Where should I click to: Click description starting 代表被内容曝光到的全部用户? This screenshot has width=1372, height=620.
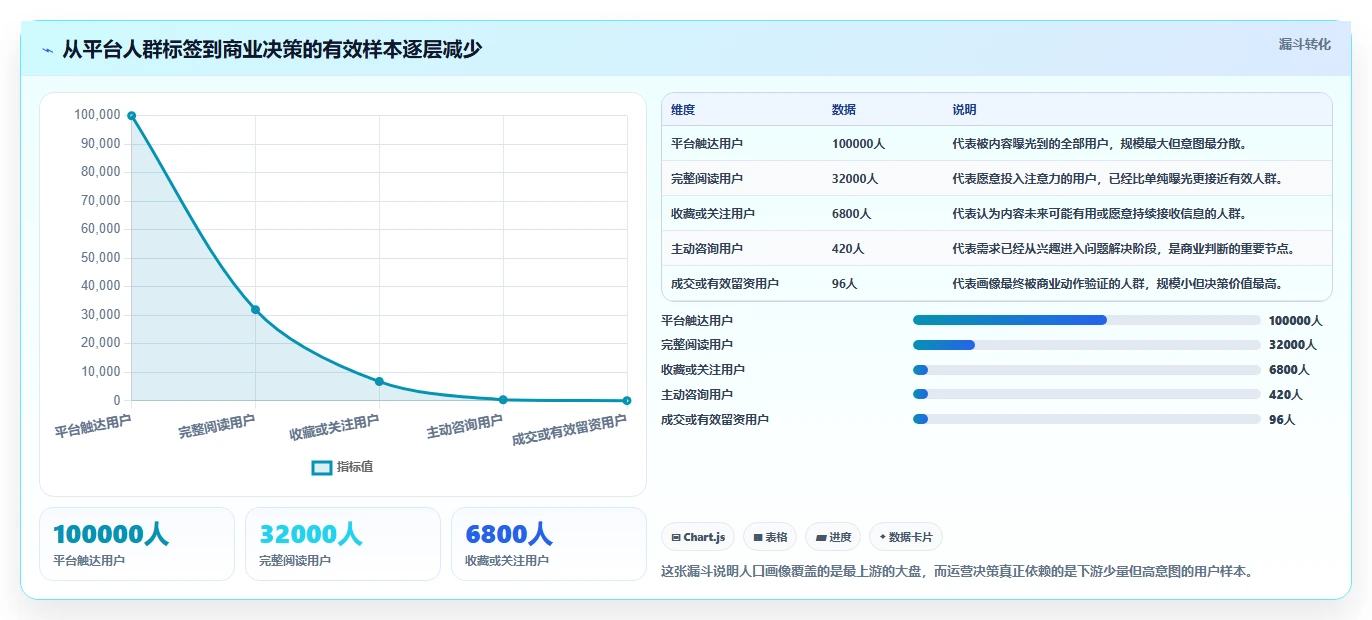1099,144
